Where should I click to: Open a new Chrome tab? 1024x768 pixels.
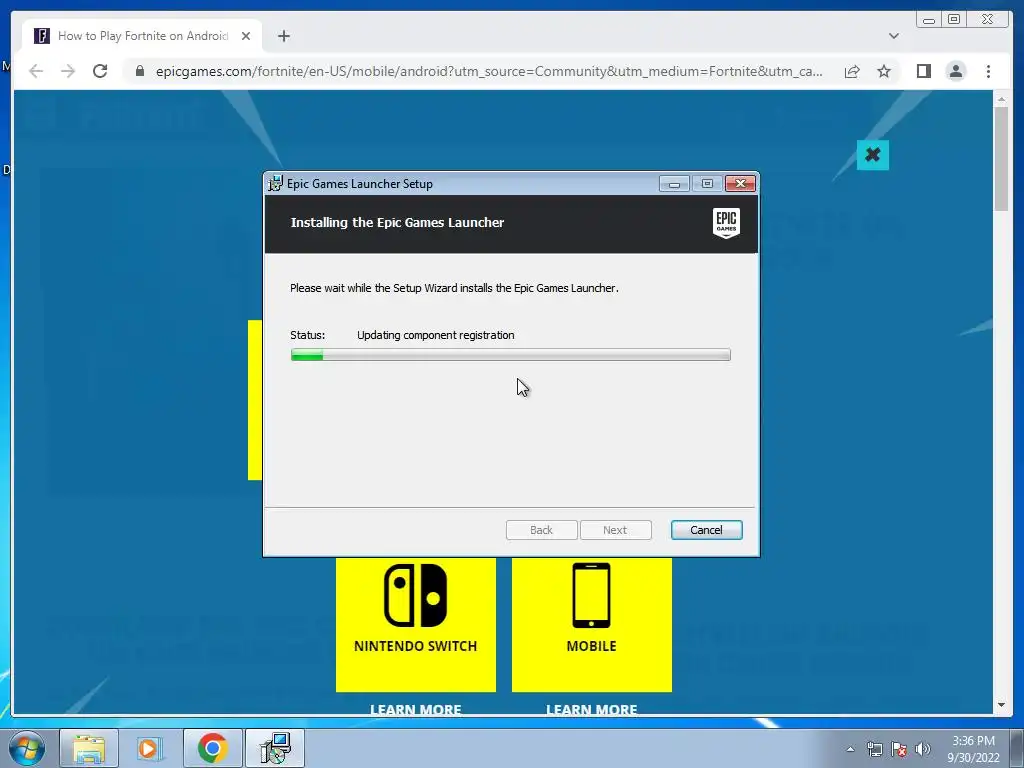[283, 36]
